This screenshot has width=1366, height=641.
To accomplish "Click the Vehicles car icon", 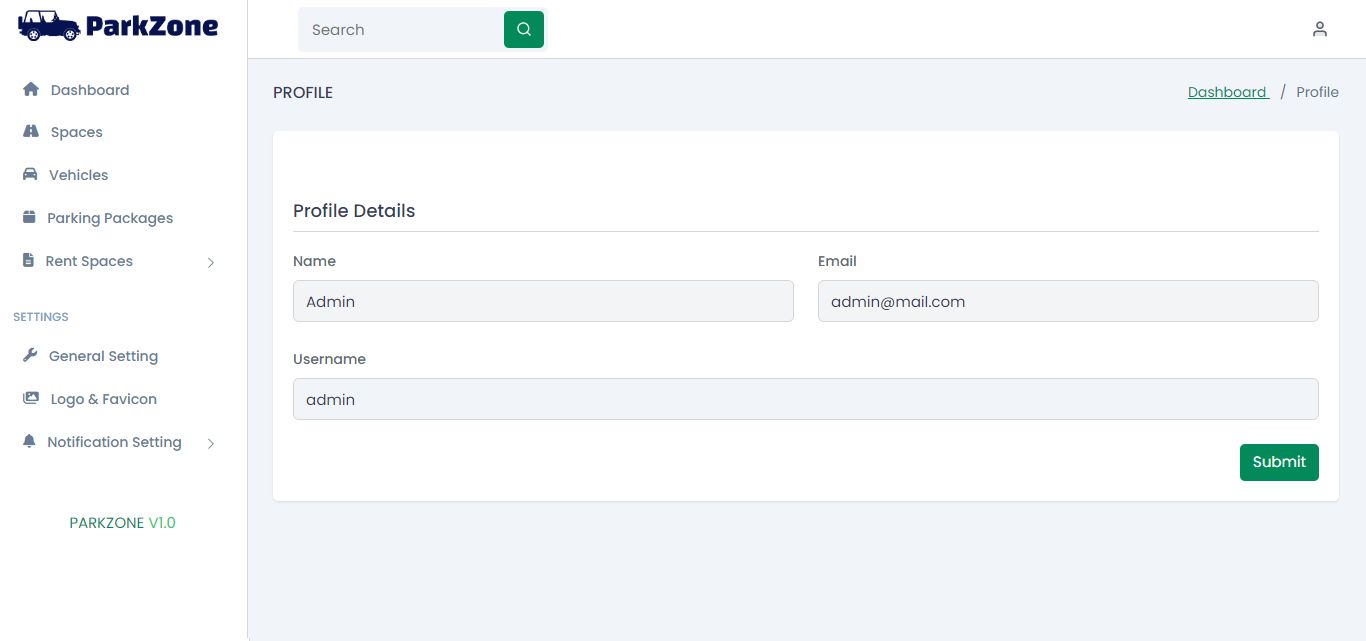I will [x=30, y=175].
